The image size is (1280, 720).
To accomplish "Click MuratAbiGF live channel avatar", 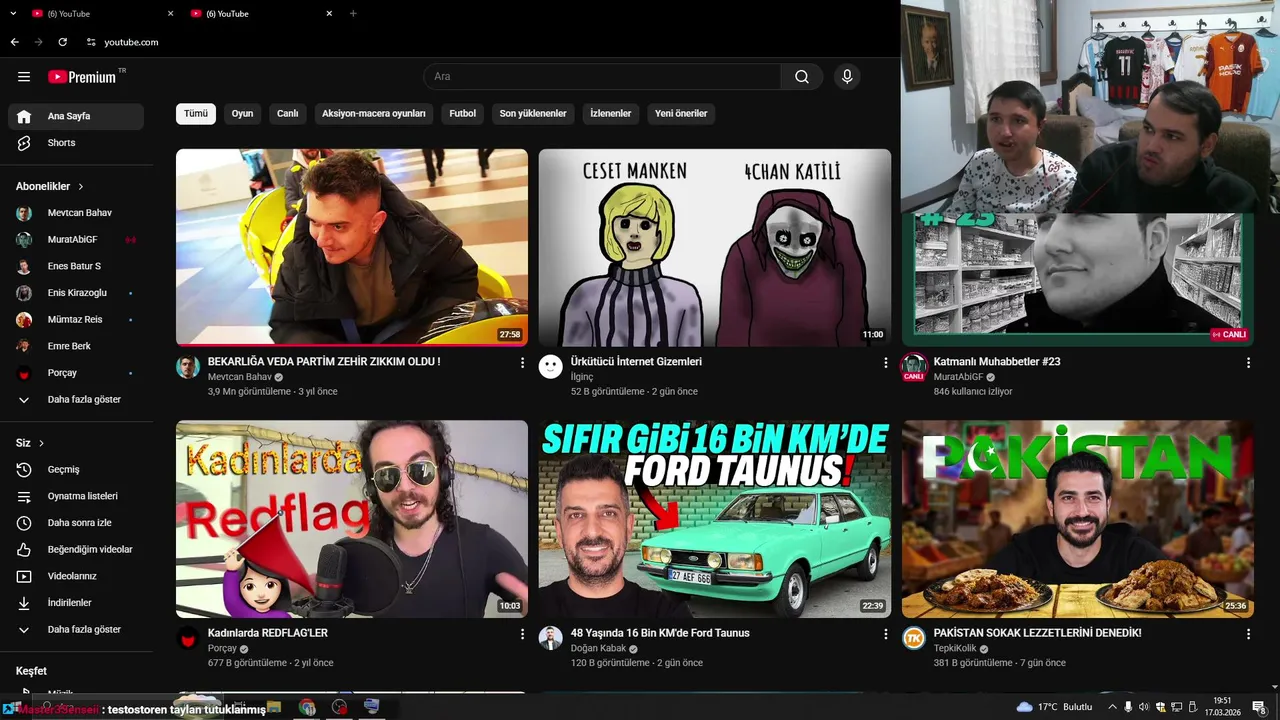I will [914, 367].
